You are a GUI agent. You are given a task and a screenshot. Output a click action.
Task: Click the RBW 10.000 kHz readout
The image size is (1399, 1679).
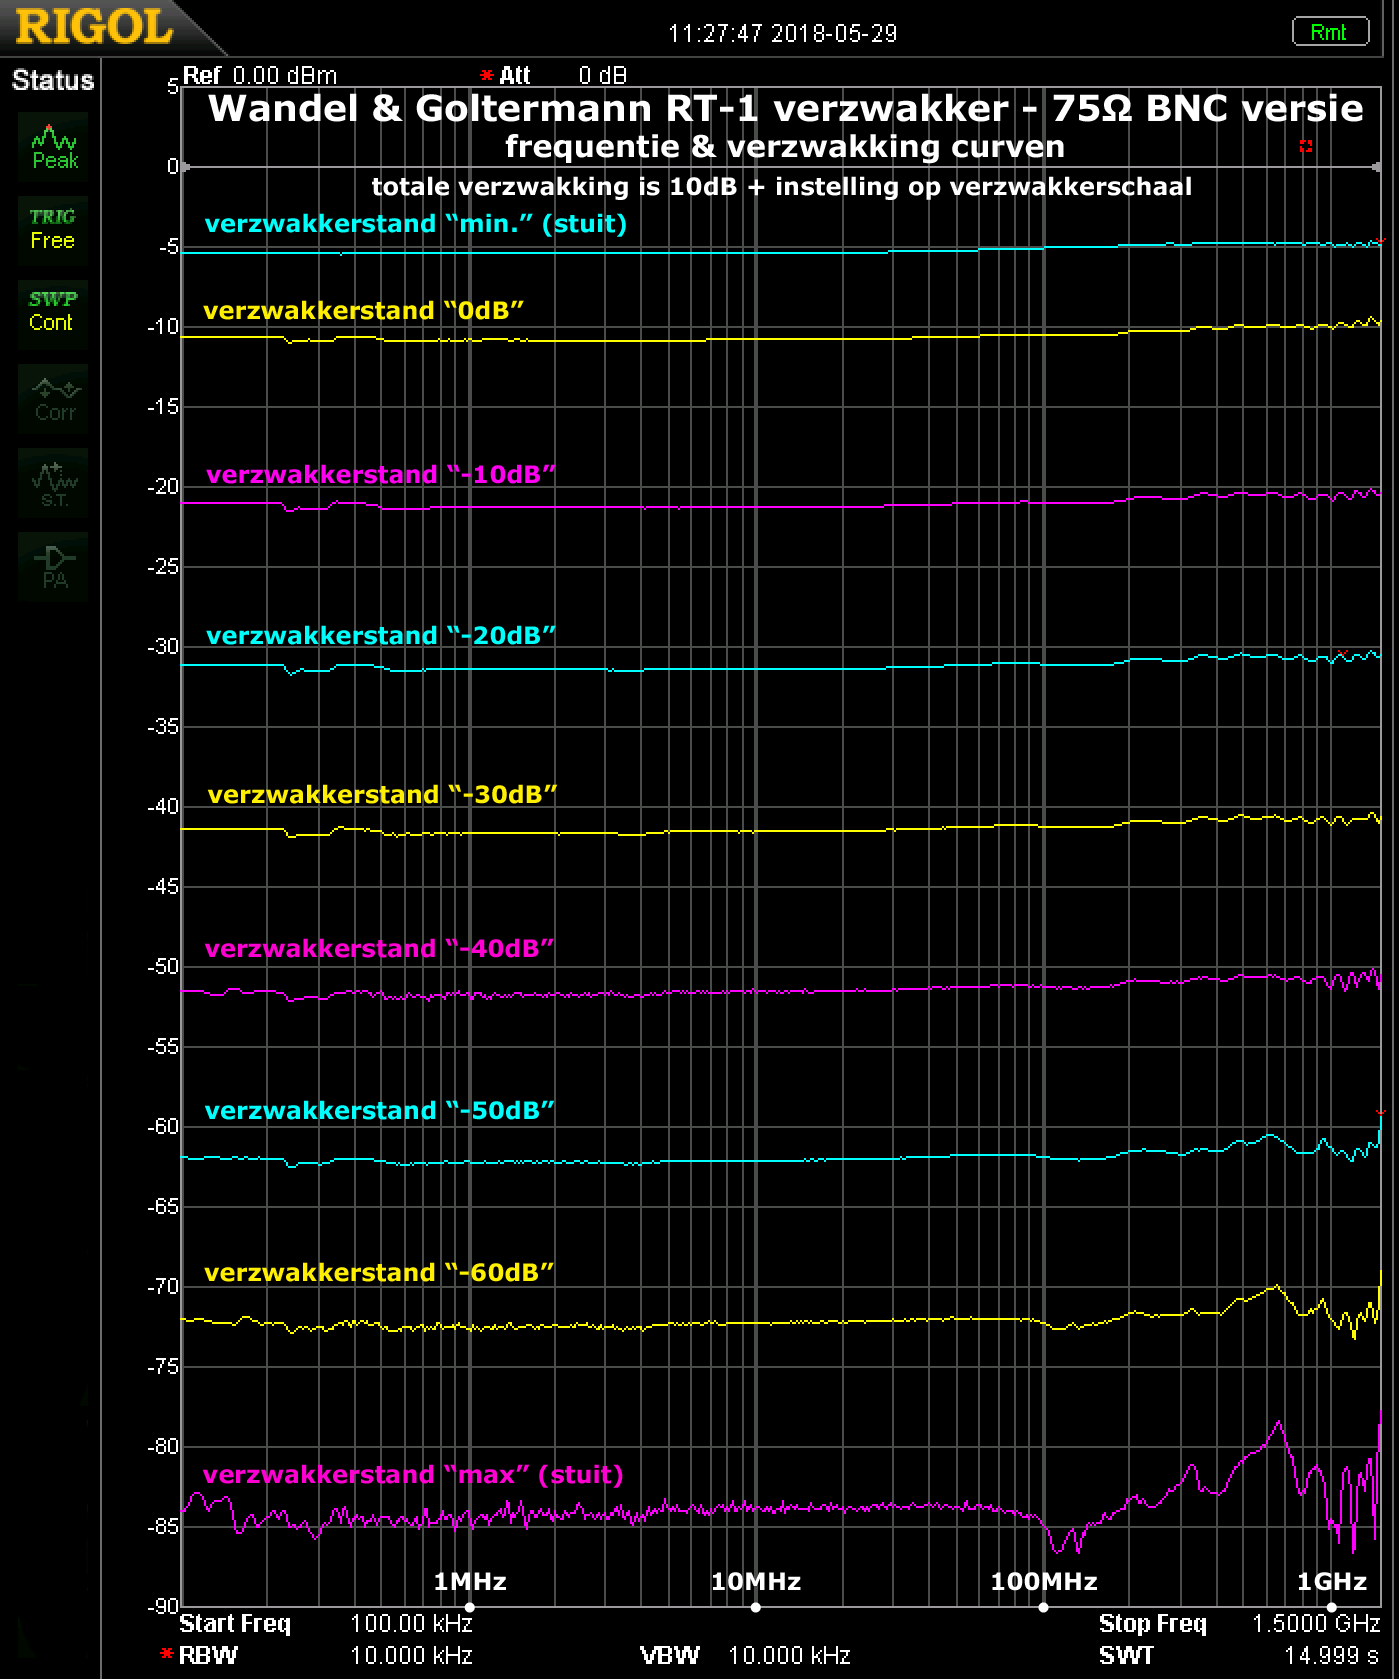pyautogui.click(x=317, y=1655)
